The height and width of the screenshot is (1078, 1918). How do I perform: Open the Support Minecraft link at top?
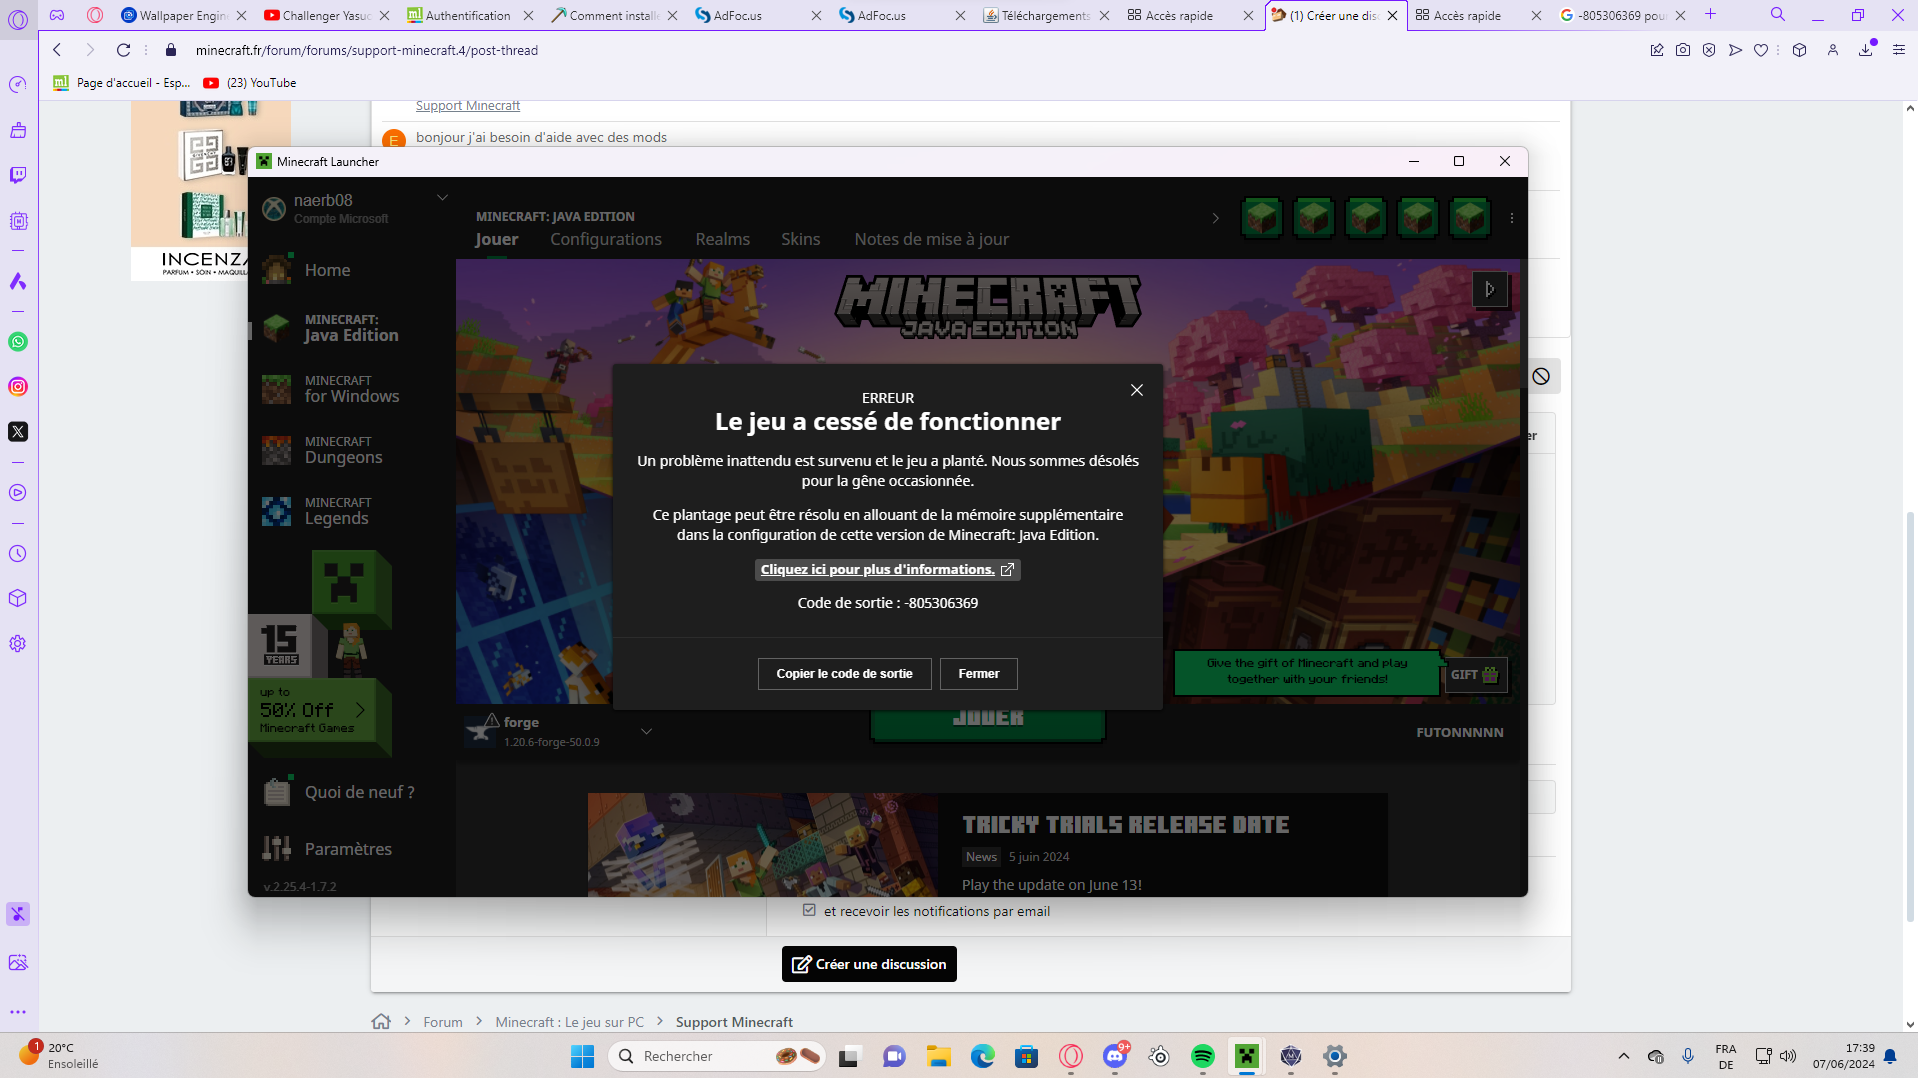point(468,106)
